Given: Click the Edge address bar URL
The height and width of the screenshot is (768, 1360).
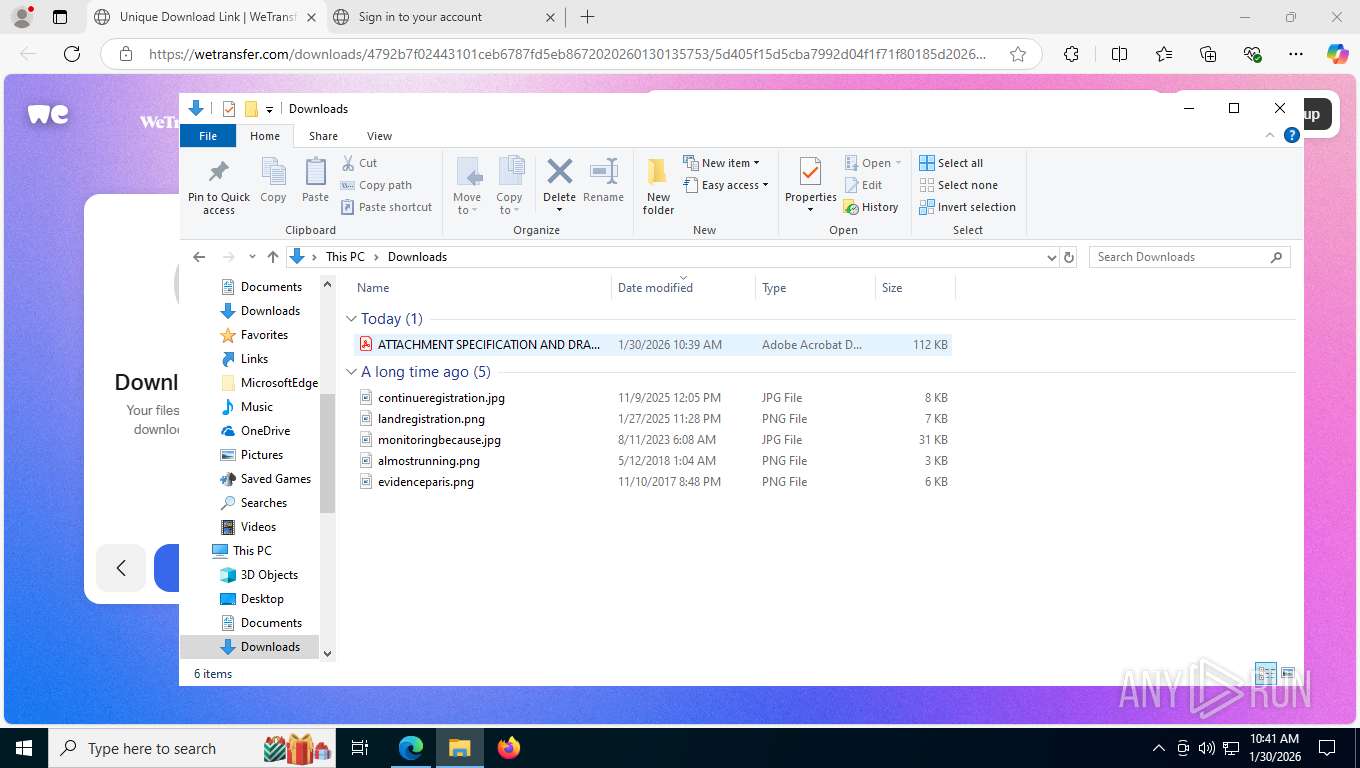Looking at the screenshot, I should [x=567, y=55].
